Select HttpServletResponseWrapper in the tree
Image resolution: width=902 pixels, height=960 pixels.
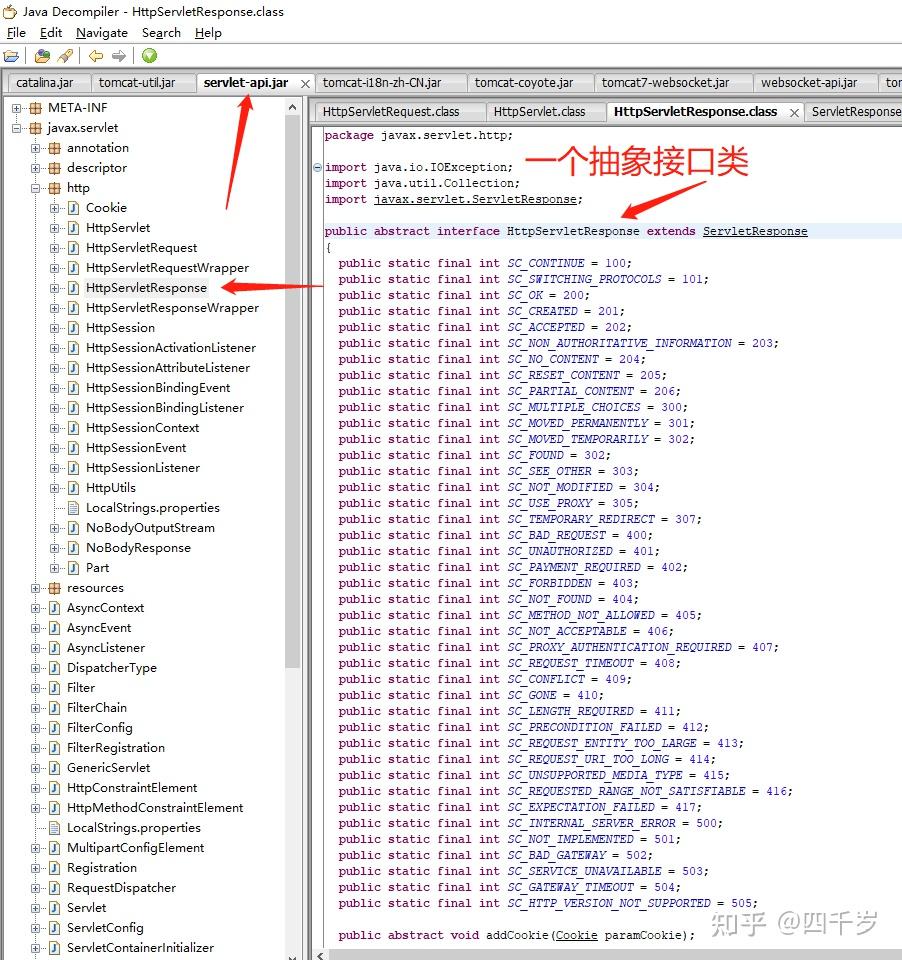[x=172, y=308]
